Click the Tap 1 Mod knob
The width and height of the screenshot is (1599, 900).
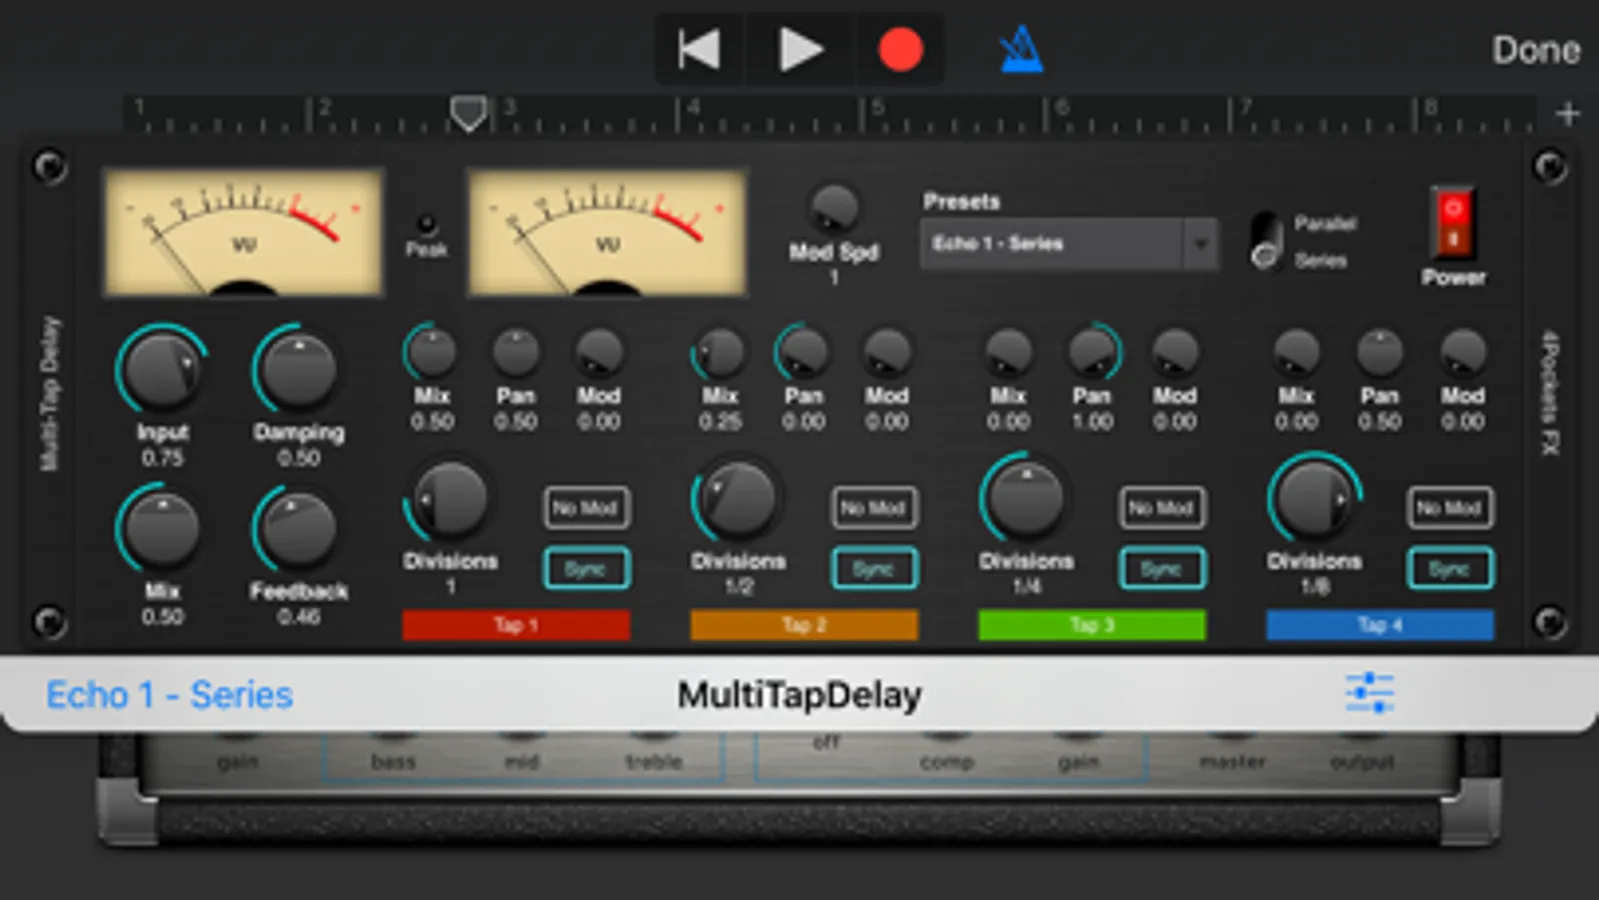(598, 351)
